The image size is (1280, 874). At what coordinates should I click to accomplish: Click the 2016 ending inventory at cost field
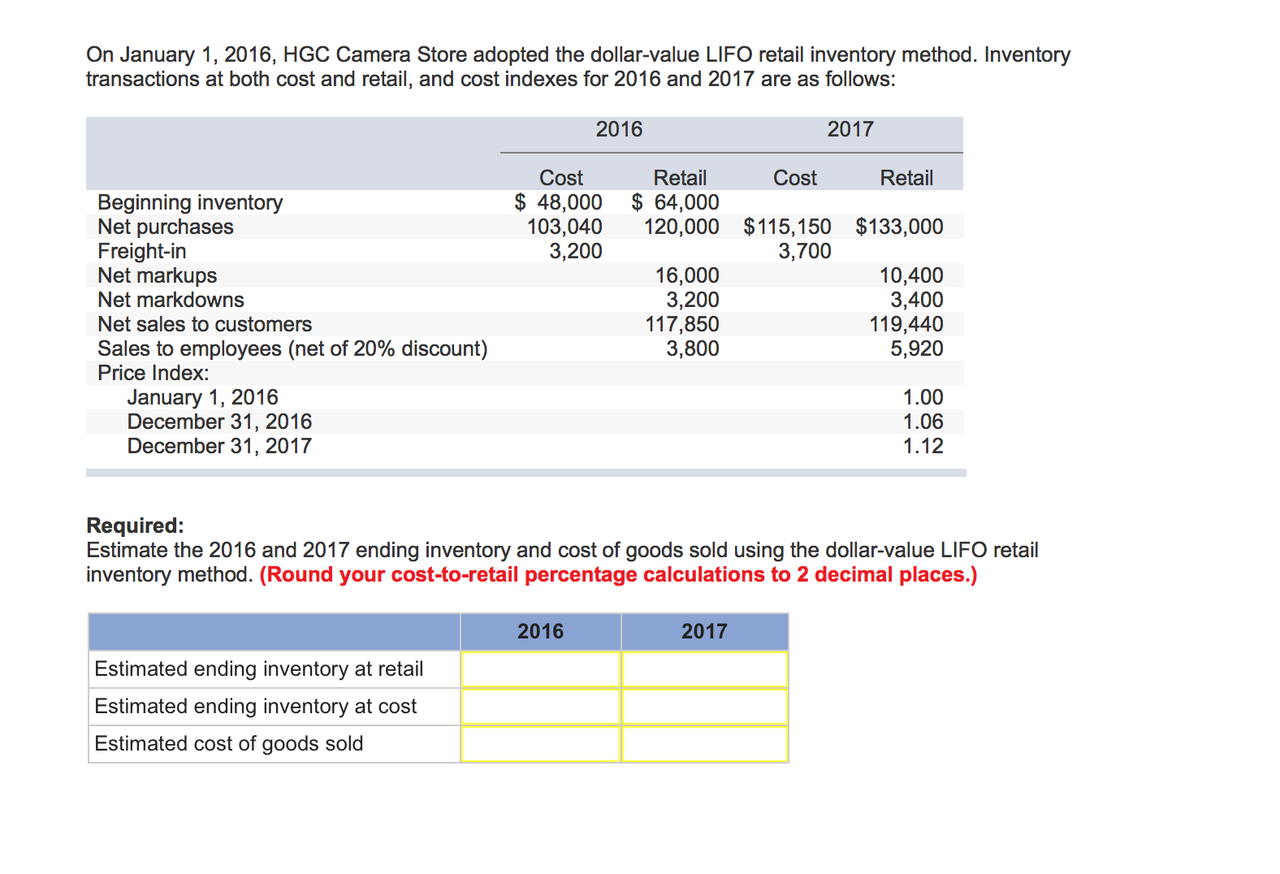541,706
